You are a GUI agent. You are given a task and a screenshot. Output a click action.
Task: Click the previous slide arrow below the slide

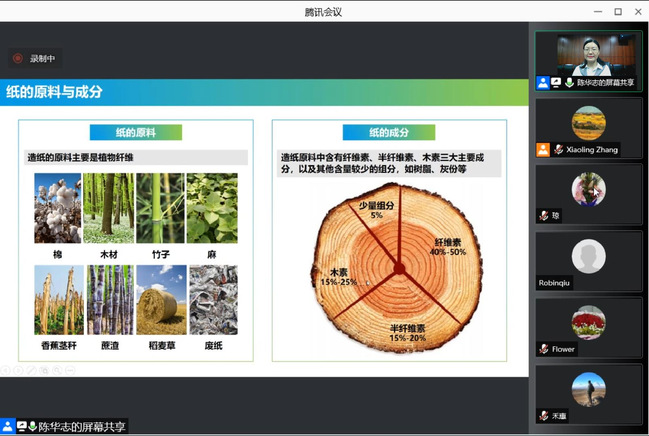(7, 371)
